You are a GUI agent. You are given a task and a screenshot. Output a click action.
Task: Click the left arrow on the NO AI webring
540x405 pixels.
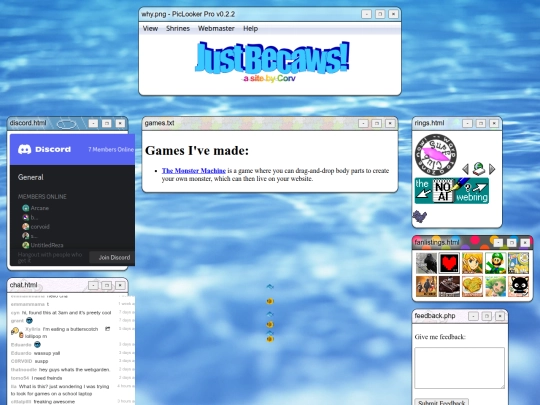pos(424,194)
